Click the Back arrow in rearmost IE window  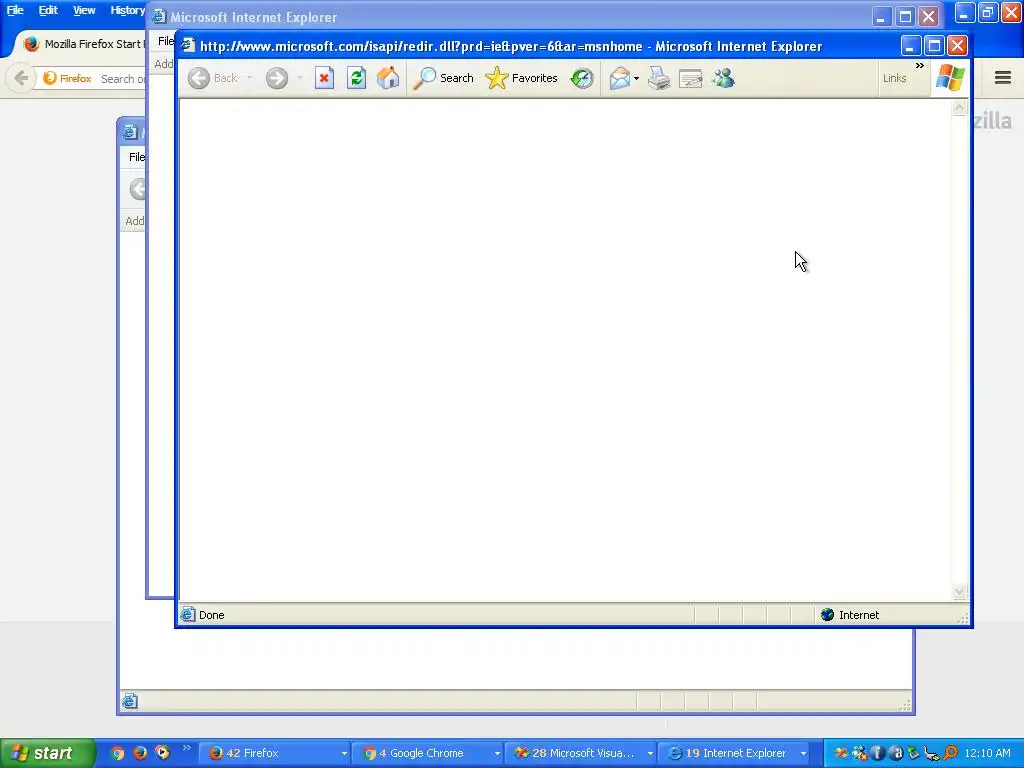tap(137, 189)
